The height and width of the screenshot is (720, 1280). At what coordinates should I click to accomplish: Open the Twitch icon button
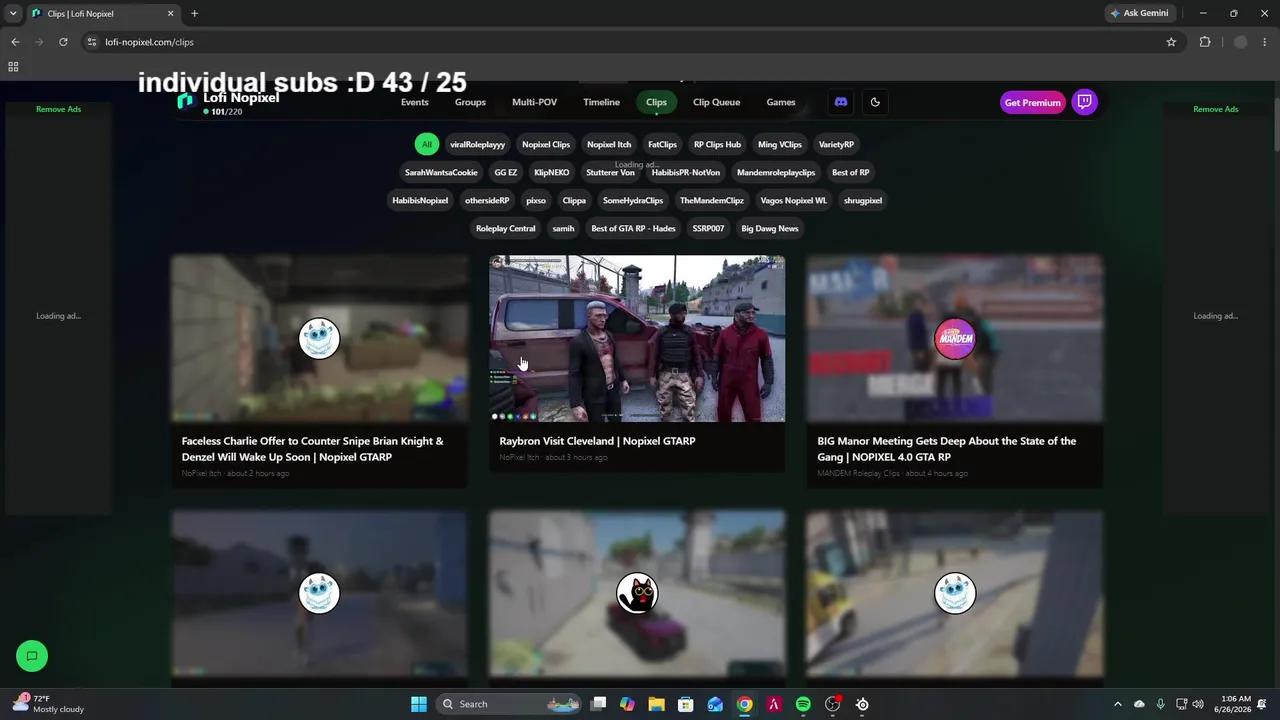coord(1084,102)
